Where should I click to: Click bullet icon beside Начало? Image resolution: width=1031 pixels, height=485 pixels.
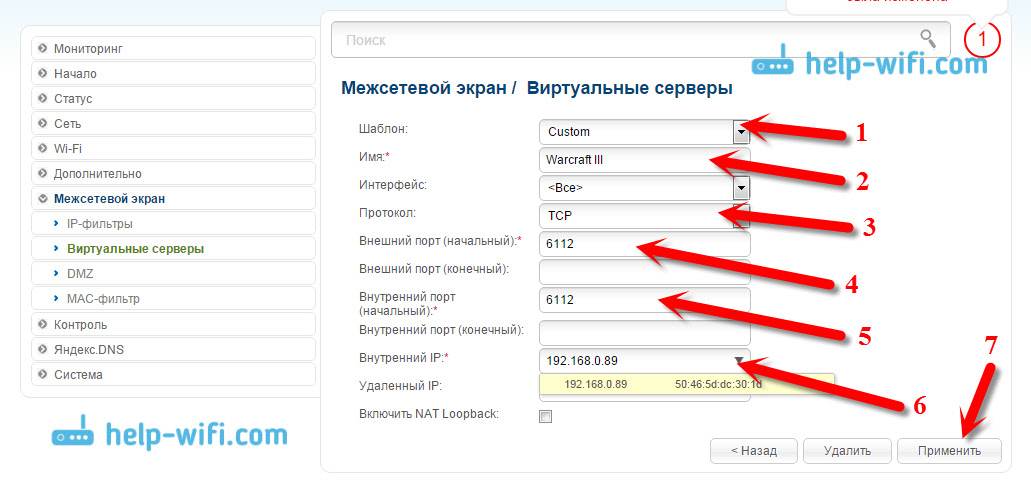(x=43, y=73)
